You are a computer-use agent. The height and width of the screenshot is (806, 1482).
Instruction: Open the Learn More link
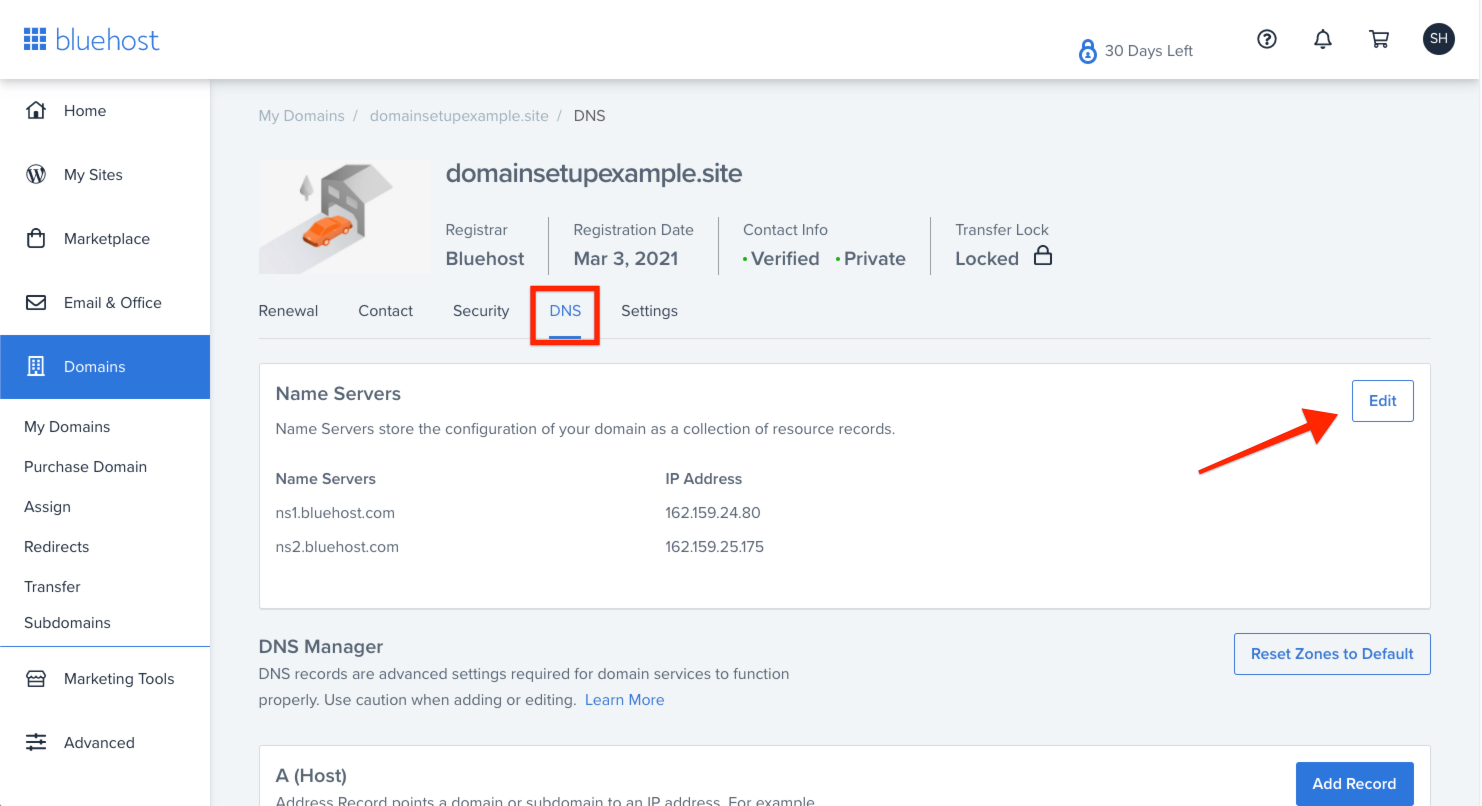pos(624,700)
